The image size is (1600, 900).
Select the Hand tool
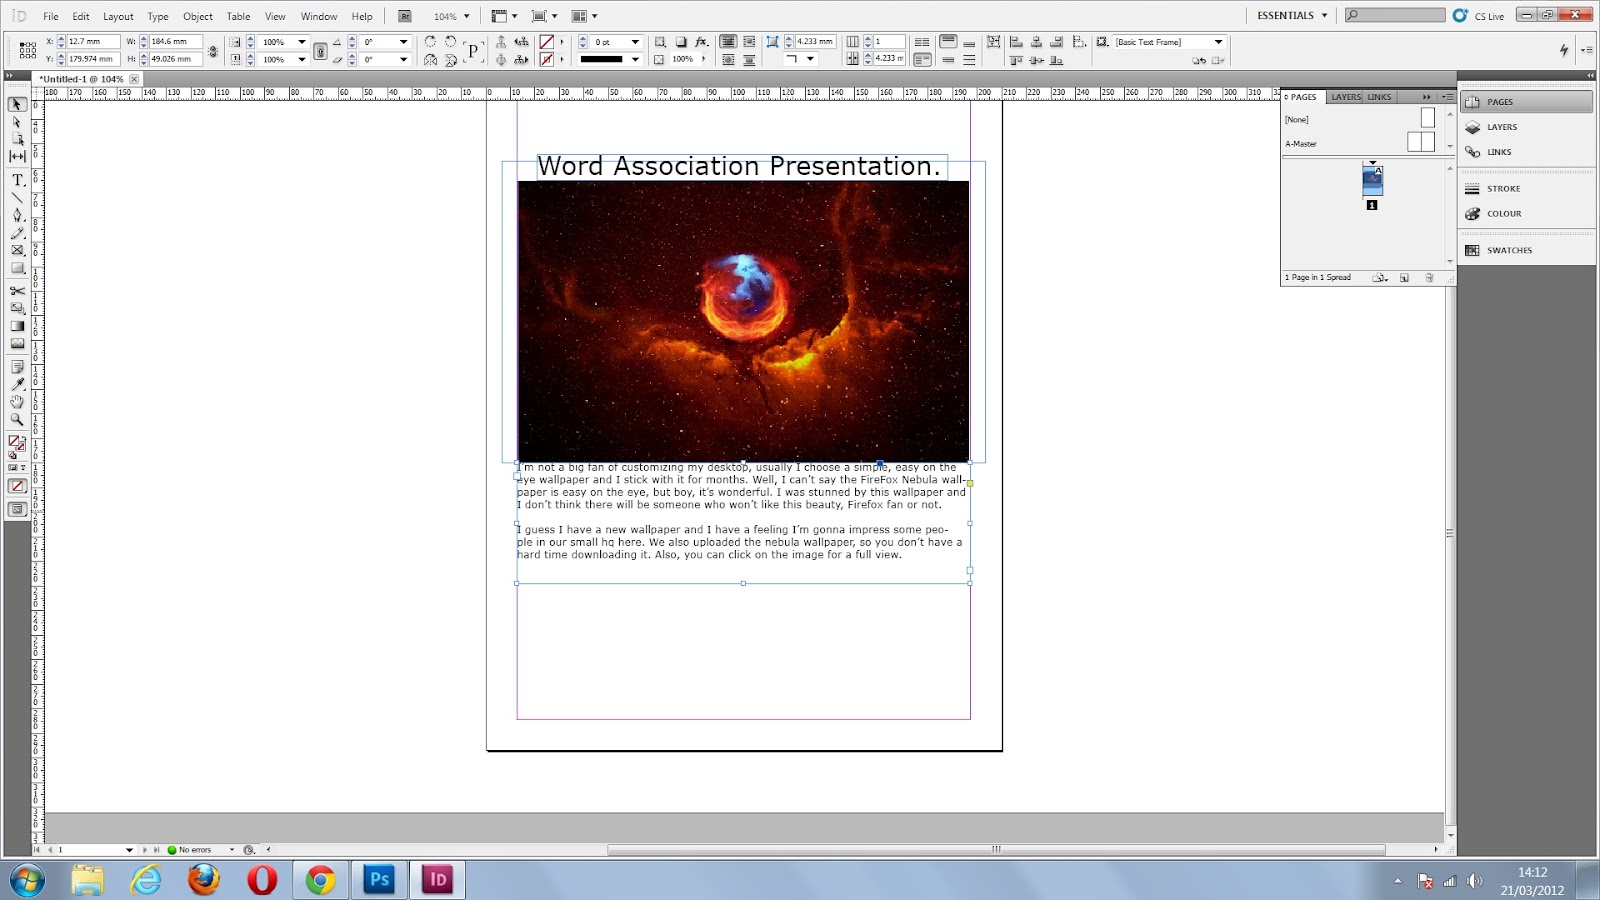pos(17,402)
